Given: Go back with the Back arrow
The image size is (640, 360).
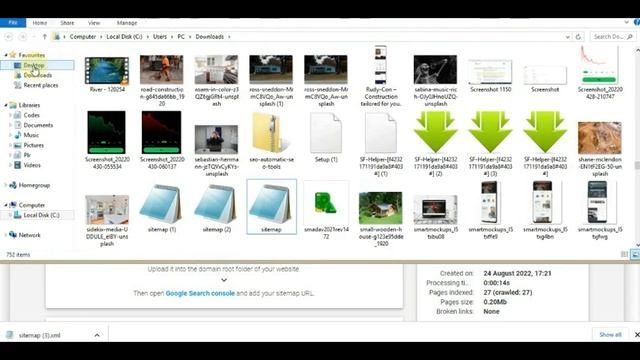Looking at the screenshot, I should [x=9, y=37].
